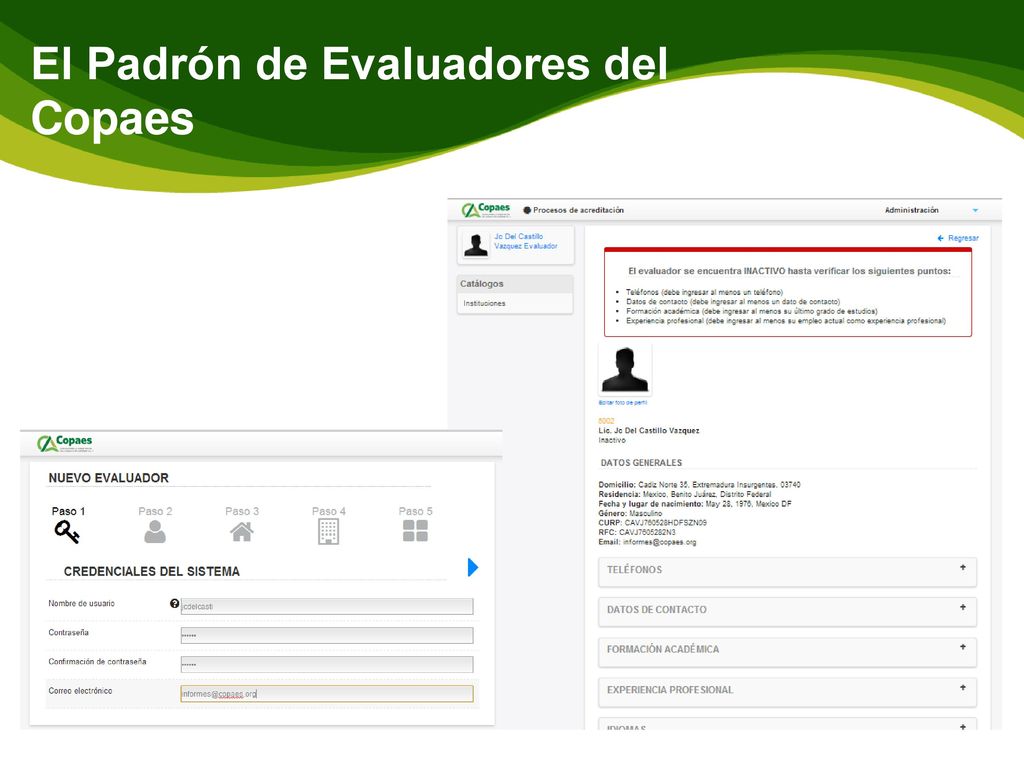The image size is (1024, 768).
Task: Click the Paso 3 step label
Action: click(x=242, y=511)
